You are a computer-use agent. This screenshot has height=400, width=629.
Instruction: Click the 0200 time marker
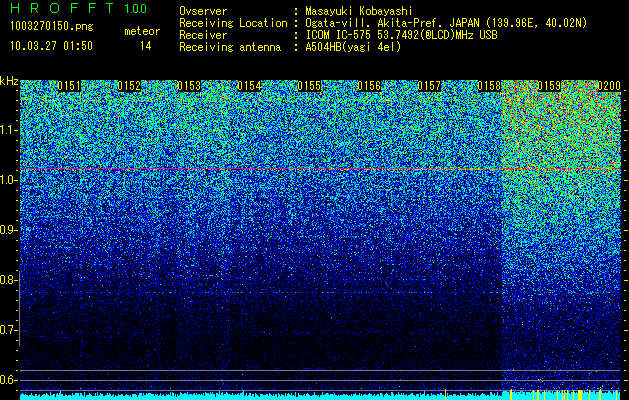pyautogui.click(x=609, y=86)
